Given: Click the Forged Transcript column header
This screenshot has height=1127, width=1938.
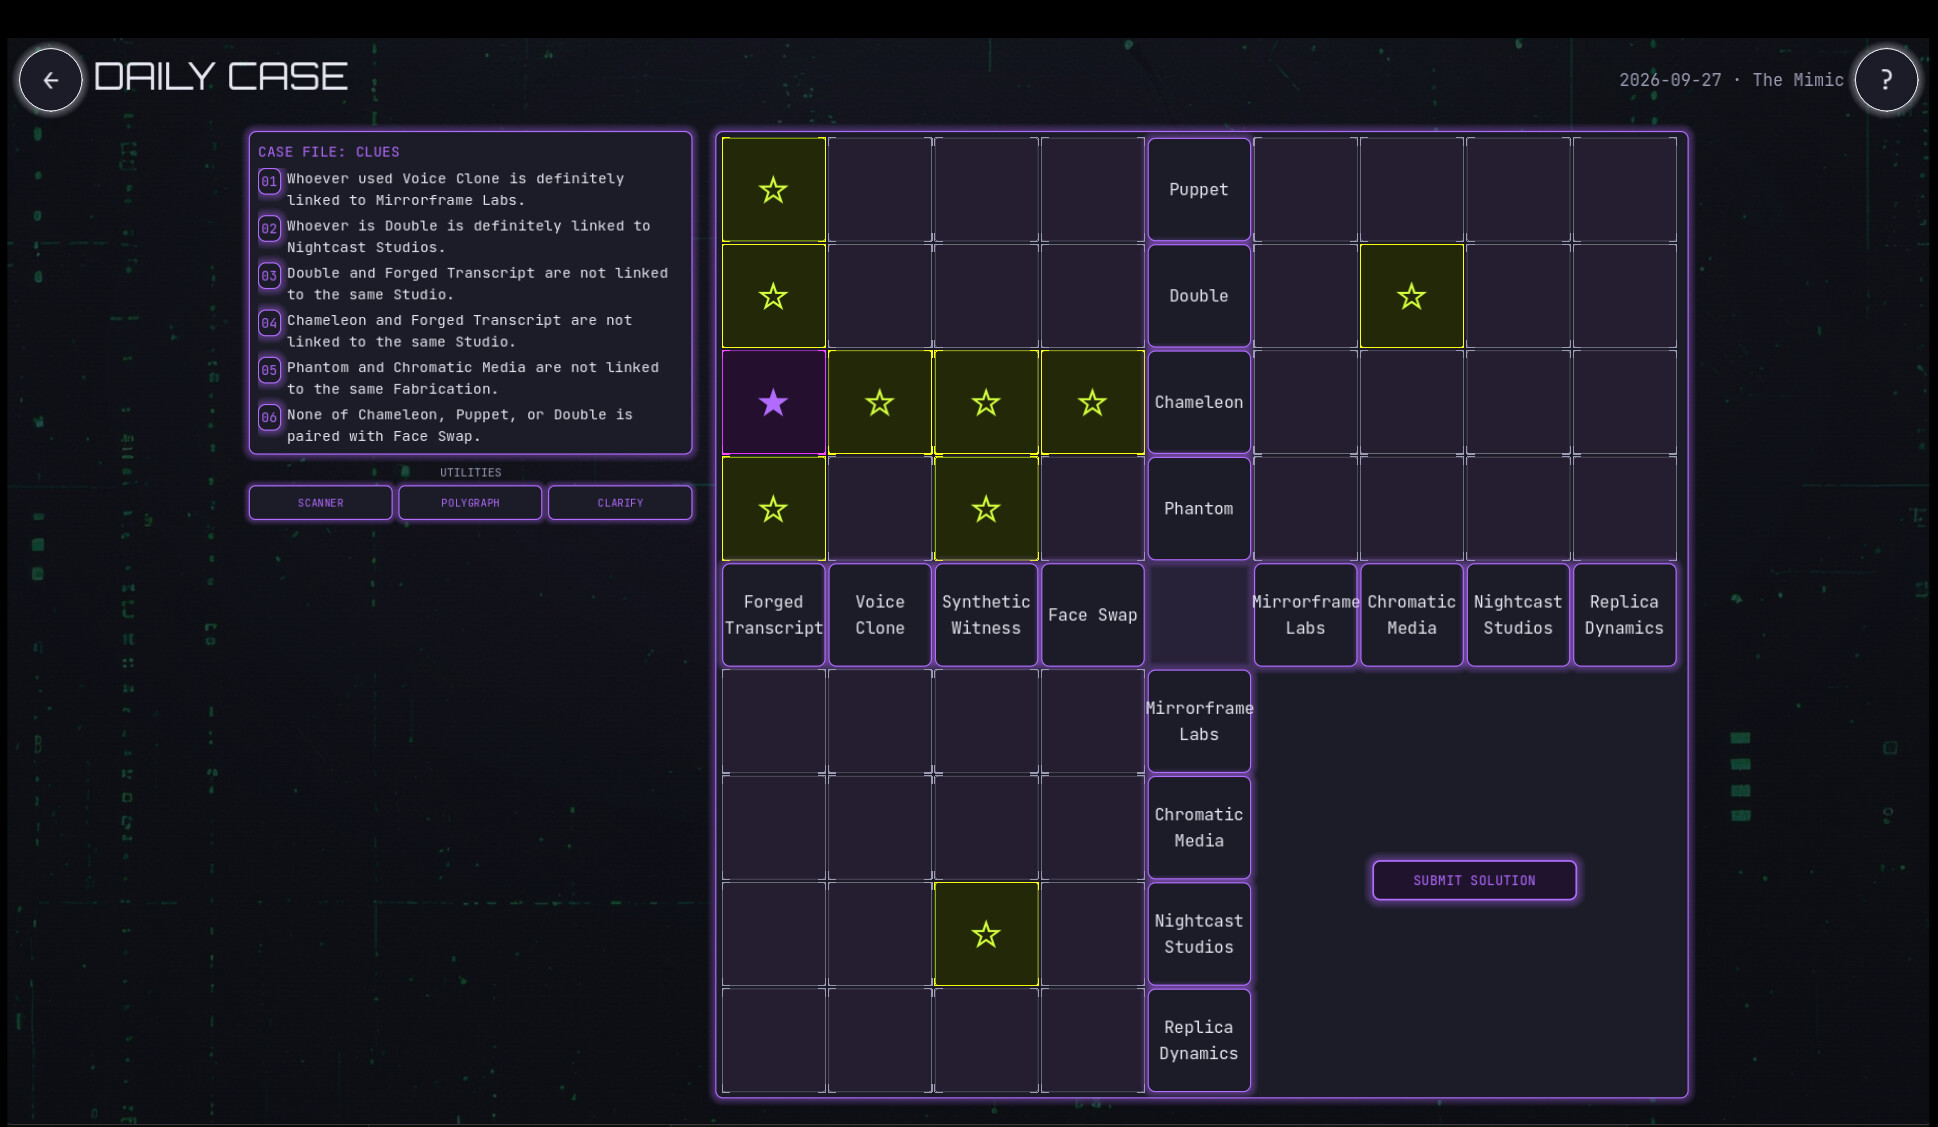Looking at the screenshot, I should (773, 615).
